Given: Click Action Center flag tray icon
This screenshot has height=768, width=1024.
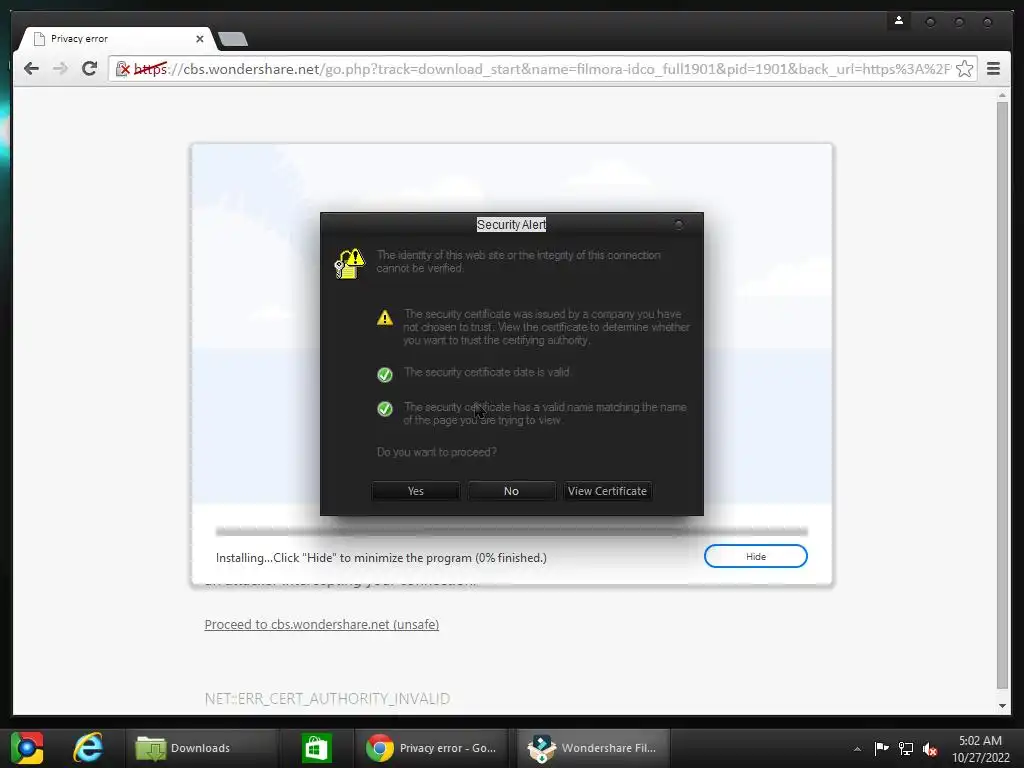Looking at the screenshot, I should click(x=882, y=748).
